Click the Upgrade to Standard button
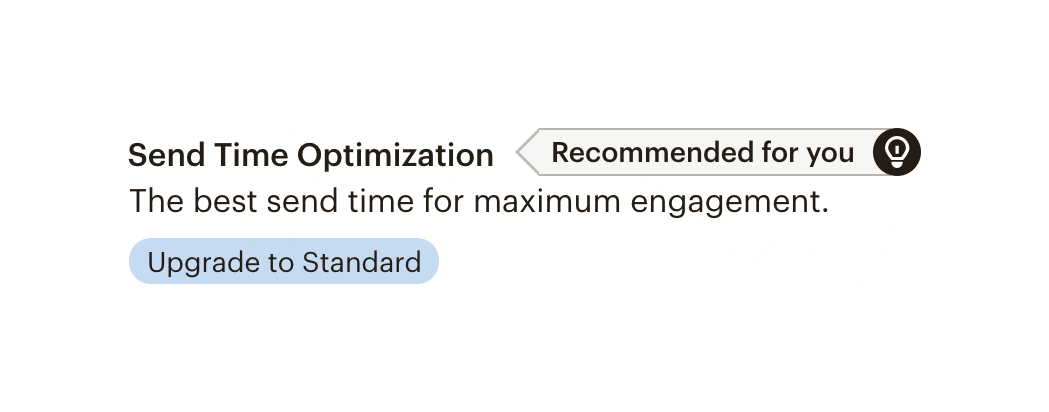The image size is (1049, 412). click(x=284, y=262)
